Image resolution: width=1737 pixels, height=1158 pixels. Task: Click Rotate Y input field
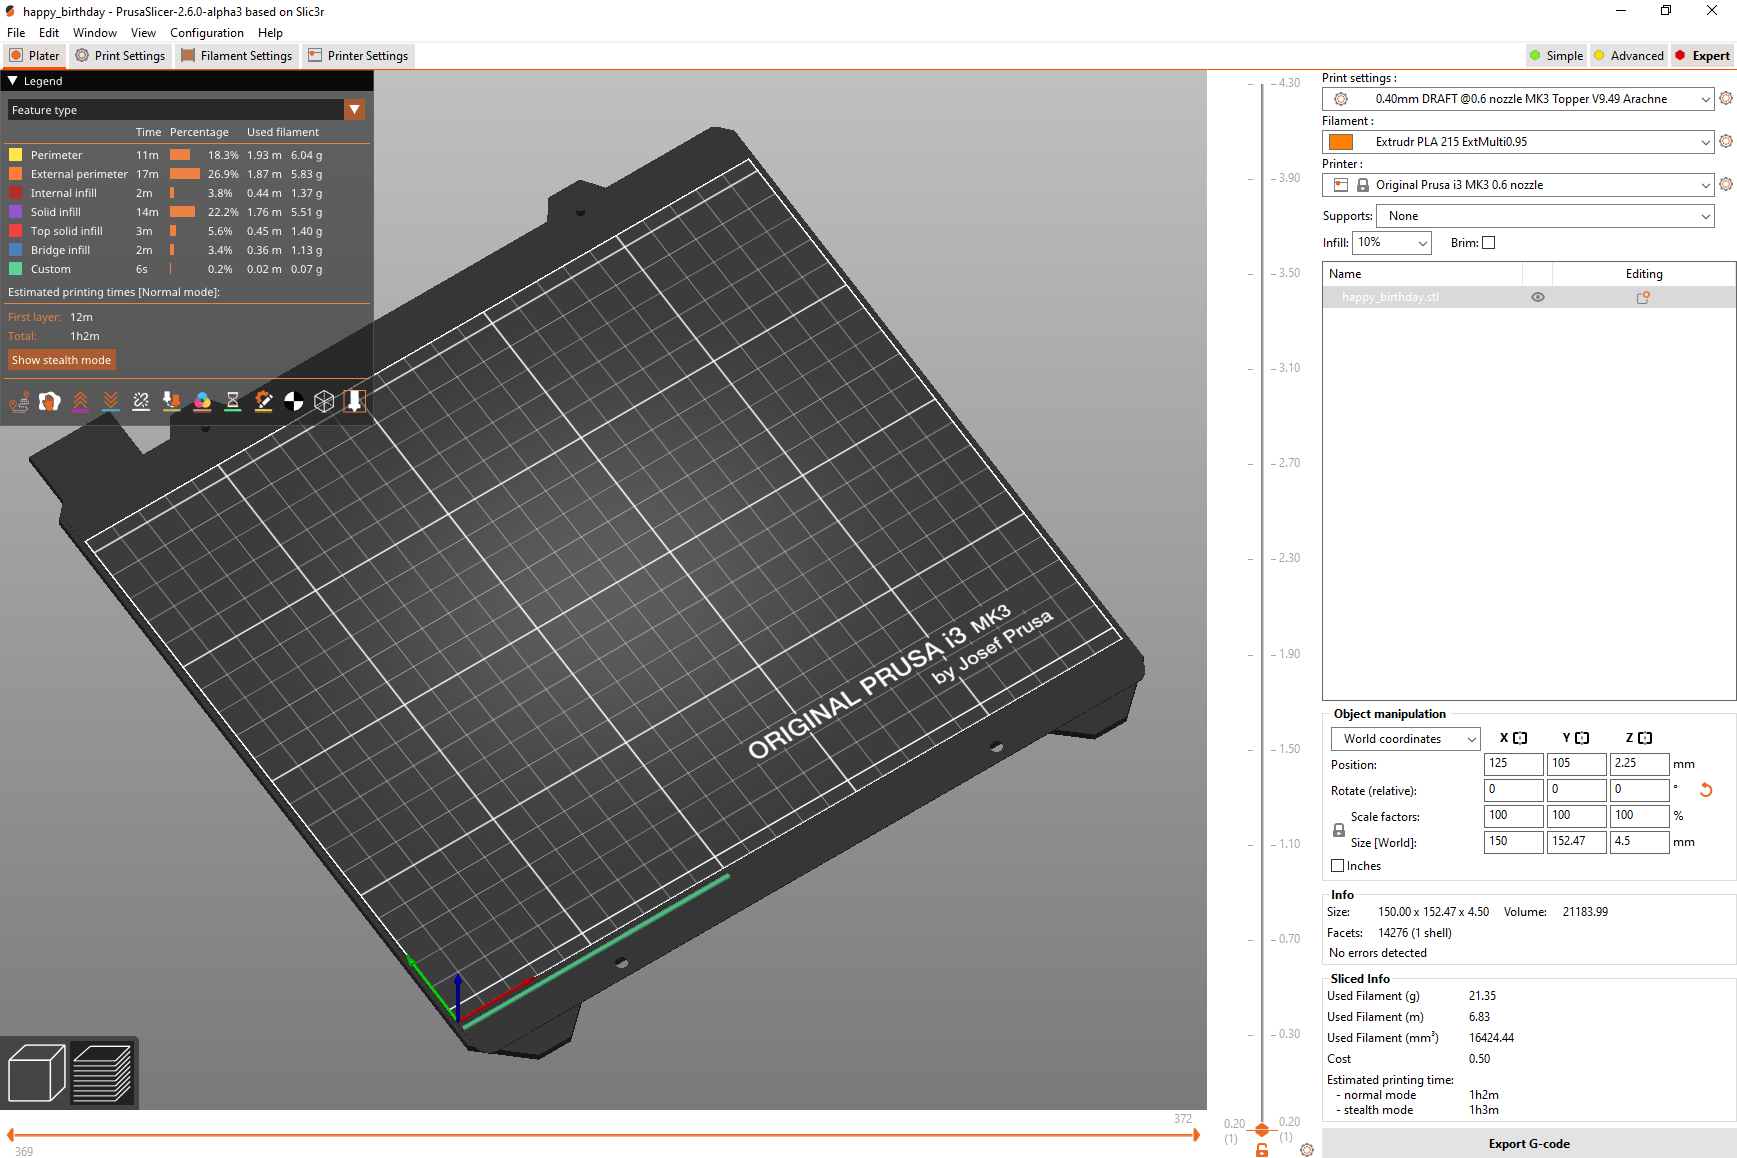pos(1577,790)
